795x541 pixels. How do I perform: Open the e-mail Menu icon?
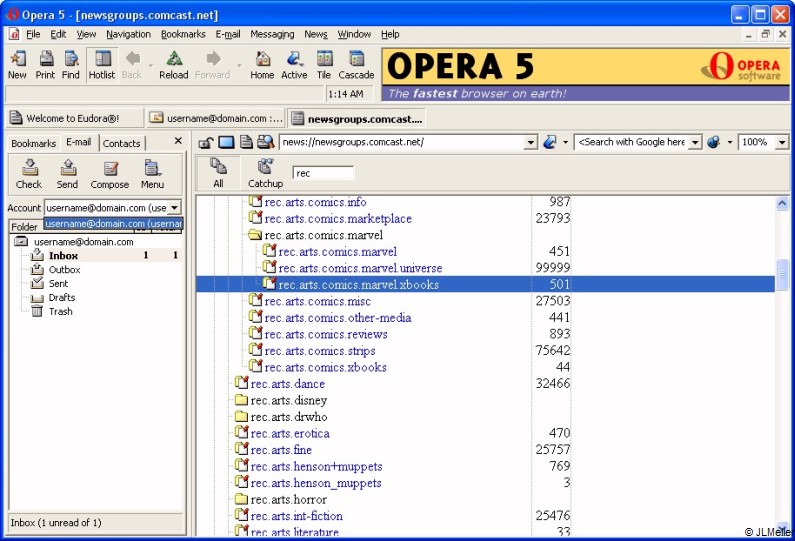coord(152,174)
